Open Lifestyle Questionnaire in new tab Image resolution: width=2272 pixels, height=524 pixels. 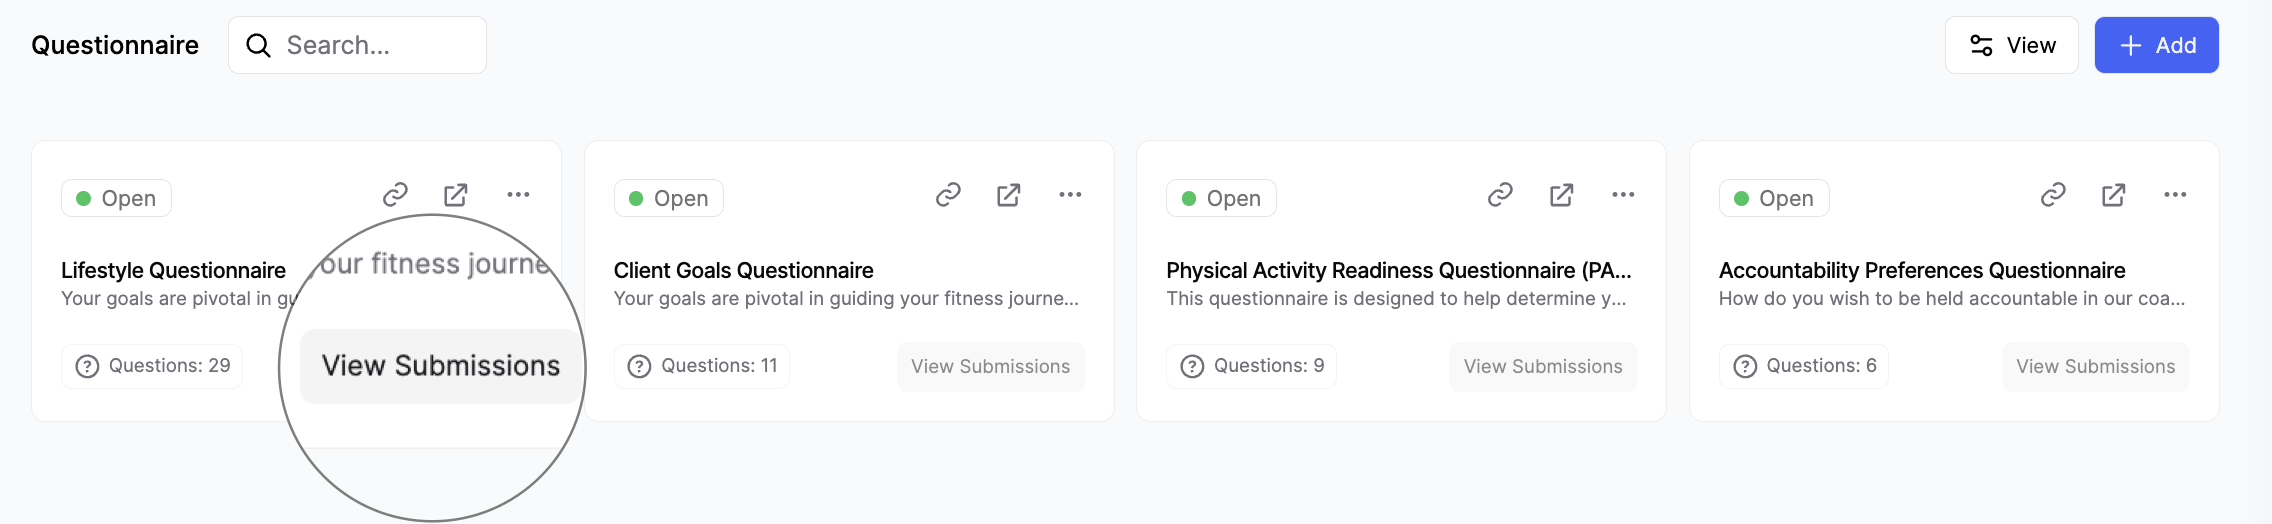[x=456, y=194]
